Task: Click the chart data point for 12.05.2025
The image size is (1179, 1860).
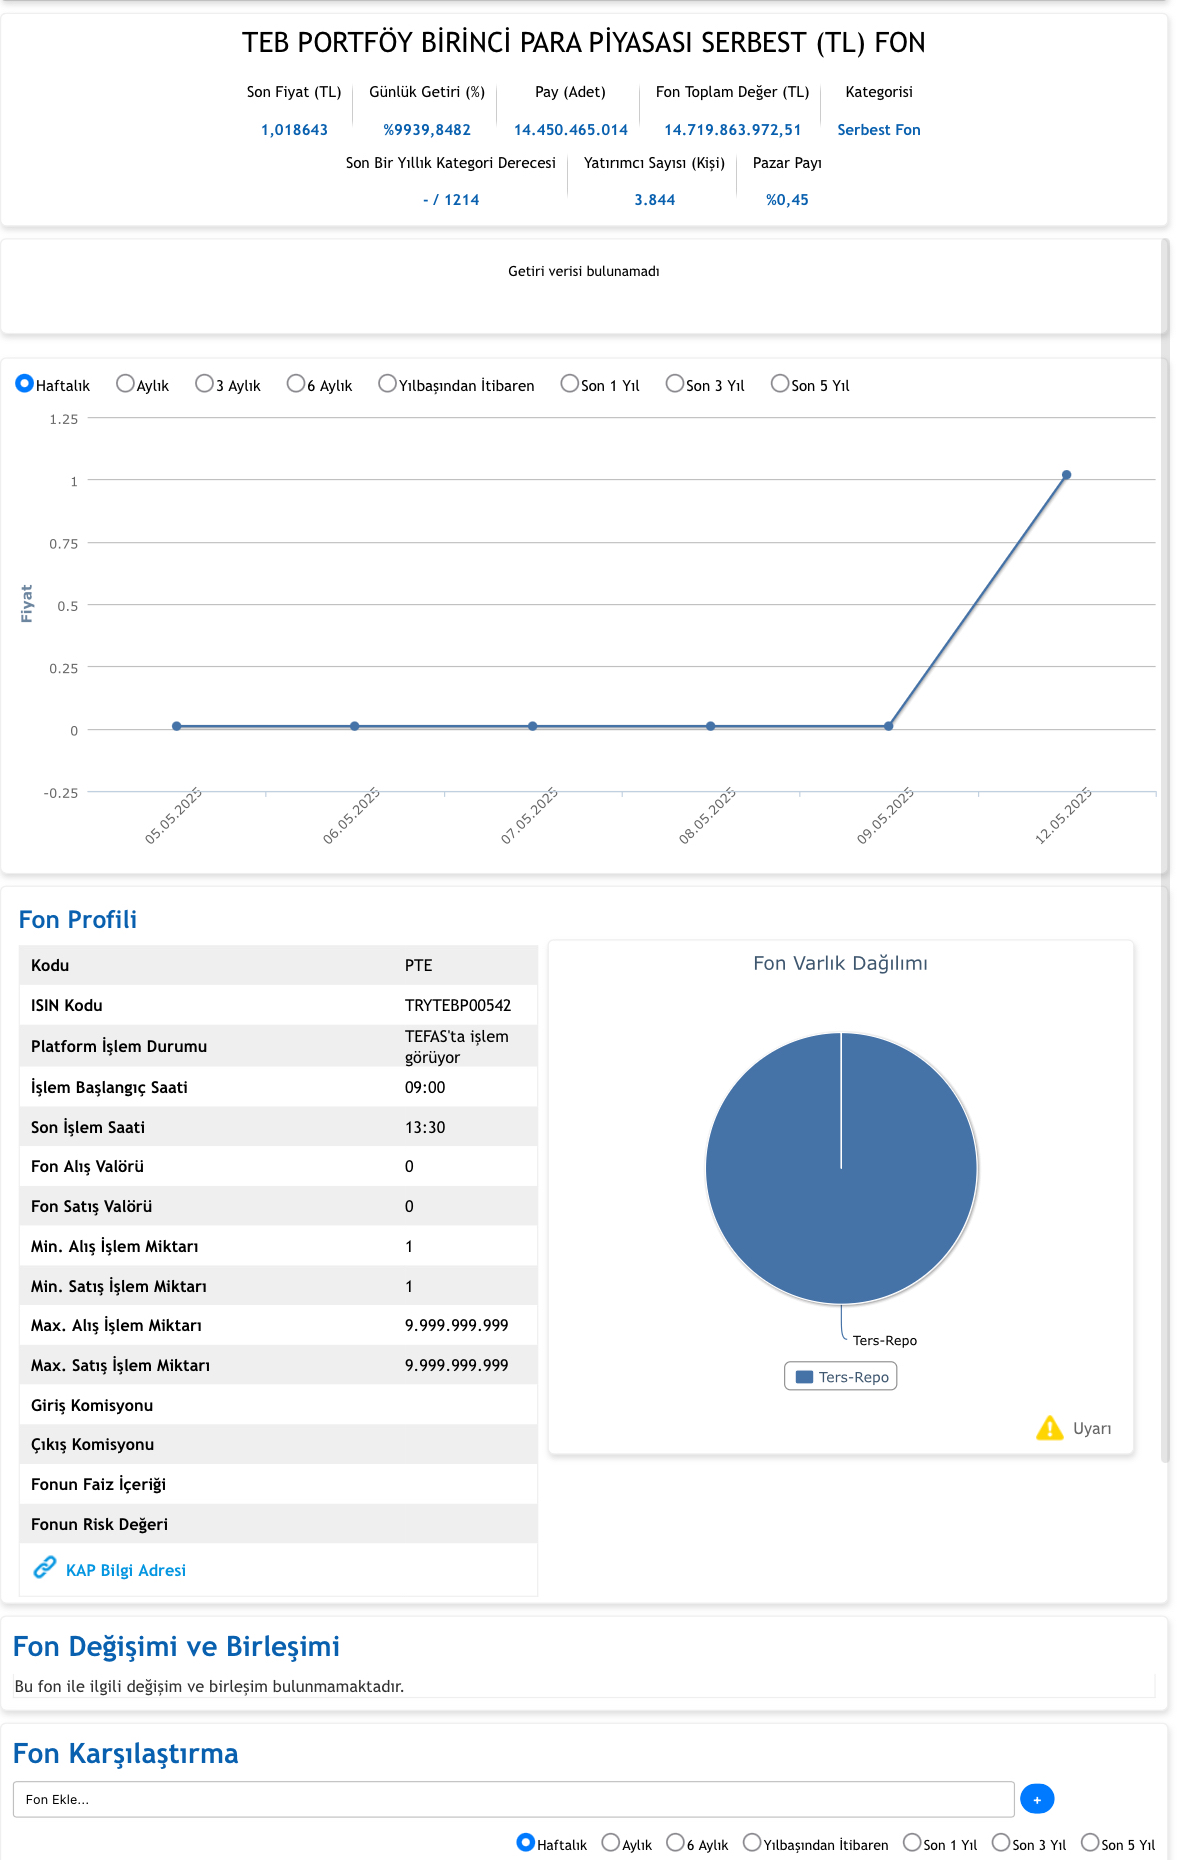Action: click(1067, 475)
